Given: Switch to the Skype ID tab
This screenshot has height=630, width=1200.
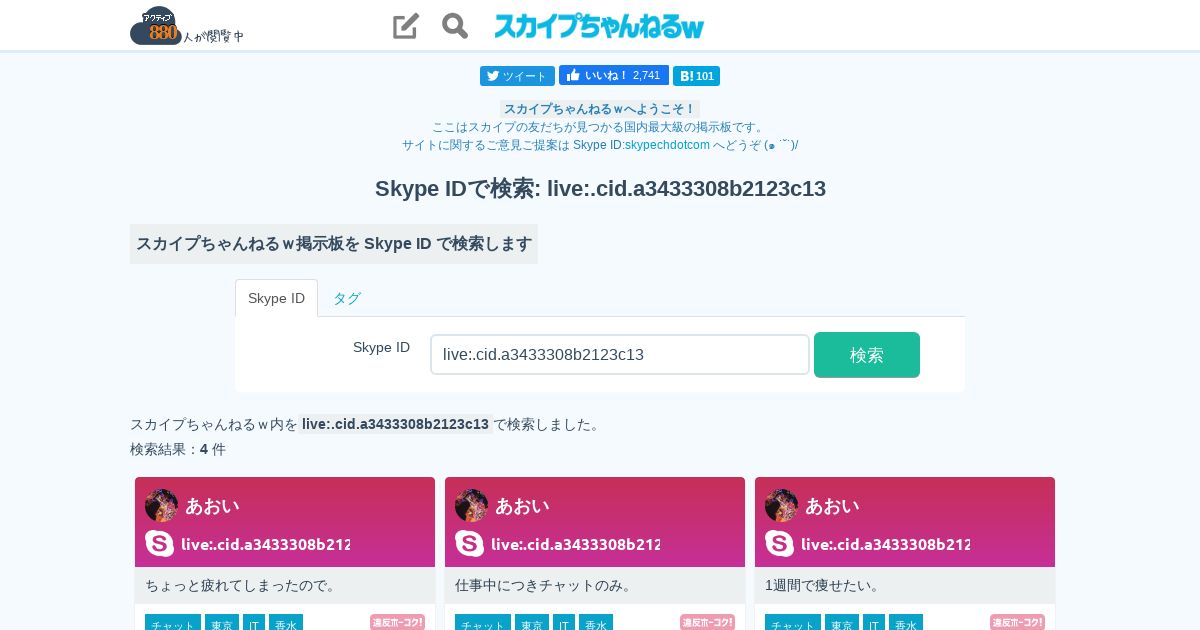Looking at the screenshot, I should click(276, 298).
